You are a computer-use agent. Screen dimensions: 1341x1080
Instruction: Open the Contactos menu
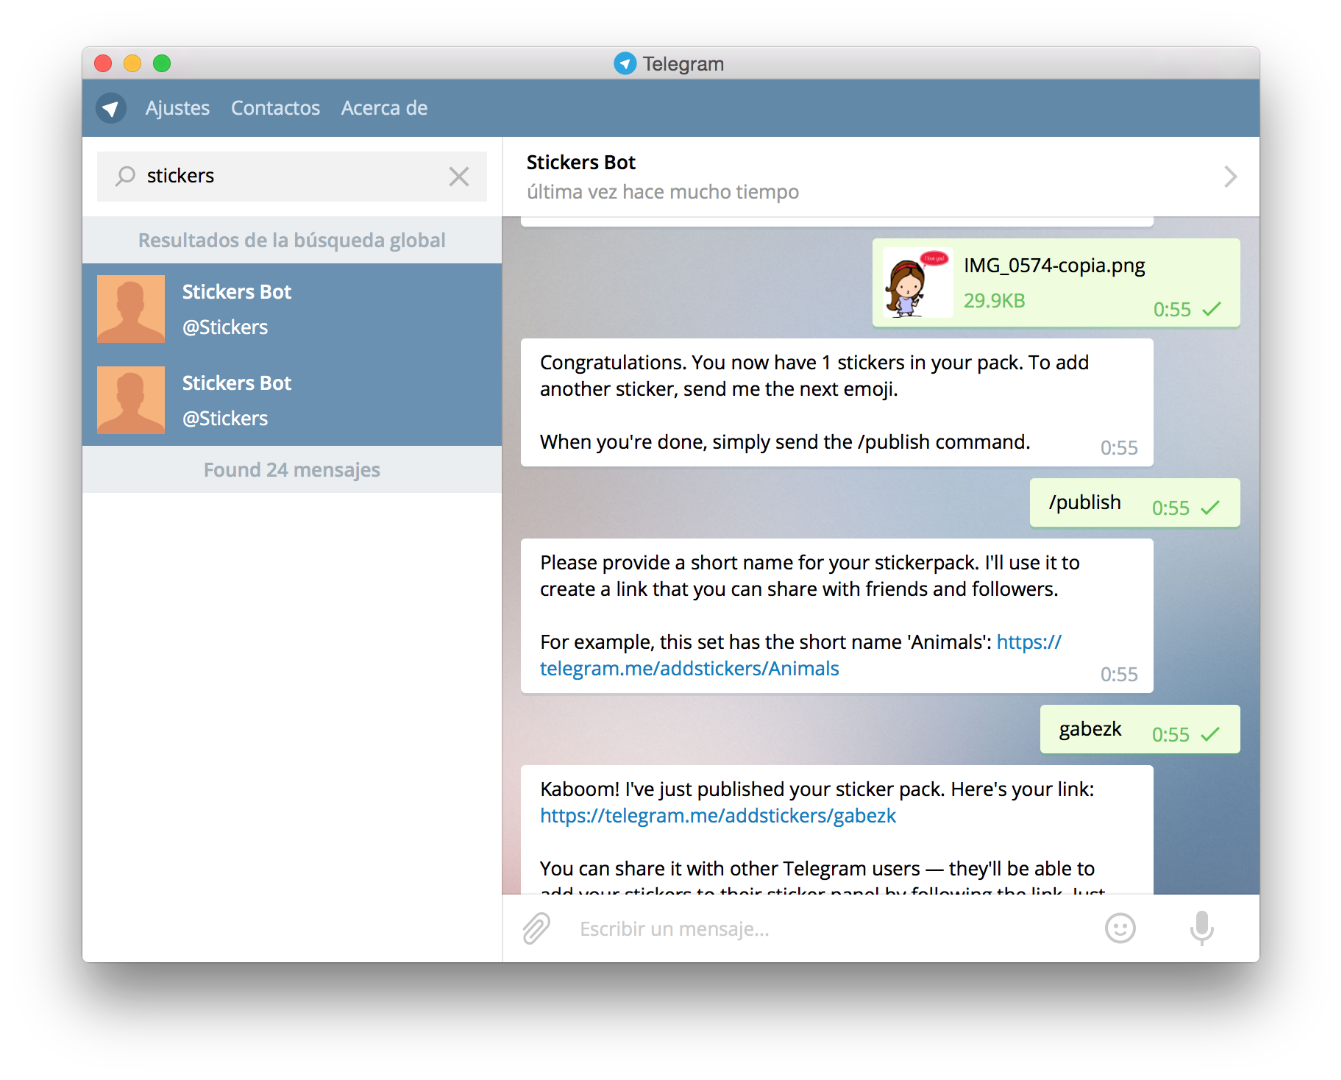275,108
